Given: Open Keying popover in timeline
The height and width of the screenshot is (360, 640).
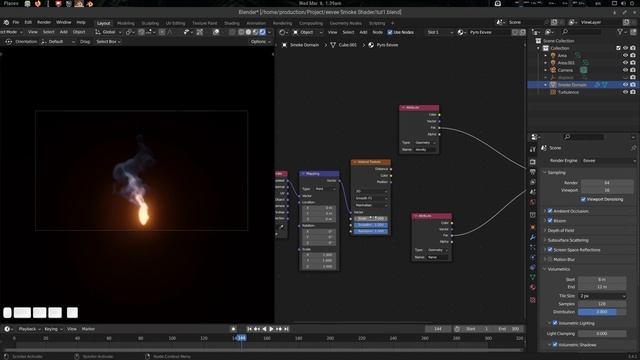Looking at the screenshot, I should 53,329.
